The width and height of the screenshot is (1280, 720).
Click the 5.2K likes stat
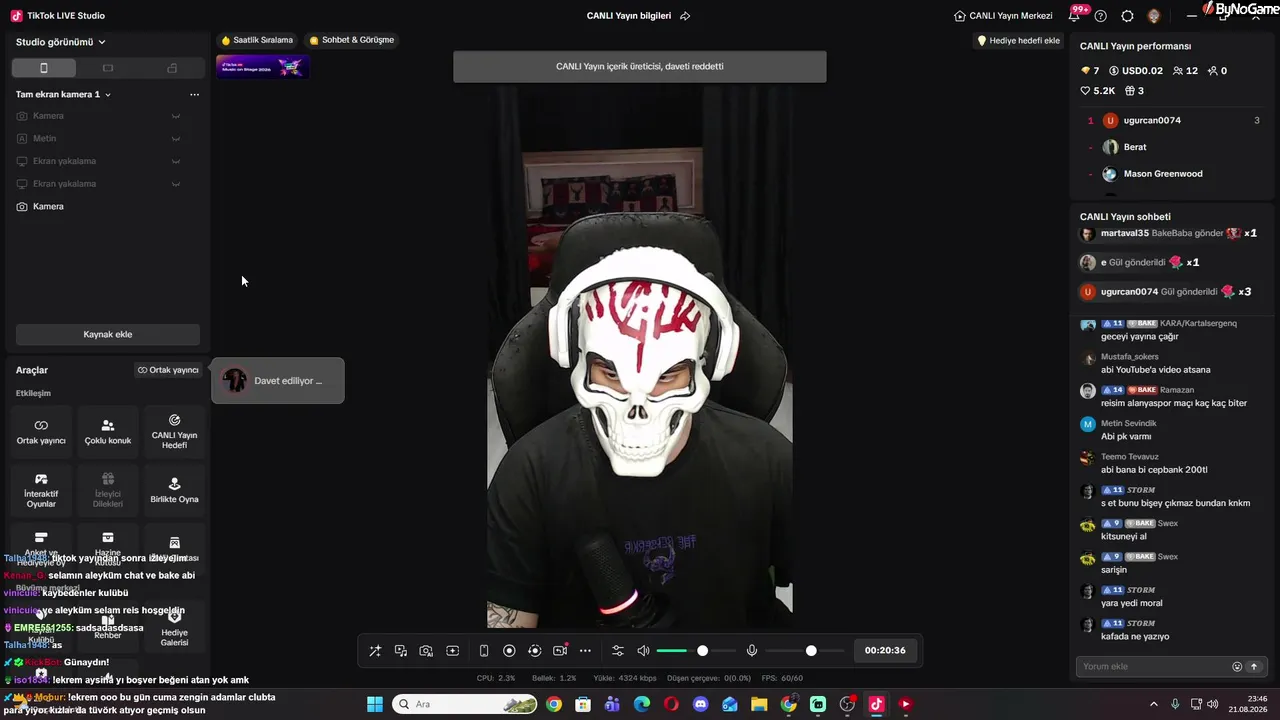coord(1097,91)
